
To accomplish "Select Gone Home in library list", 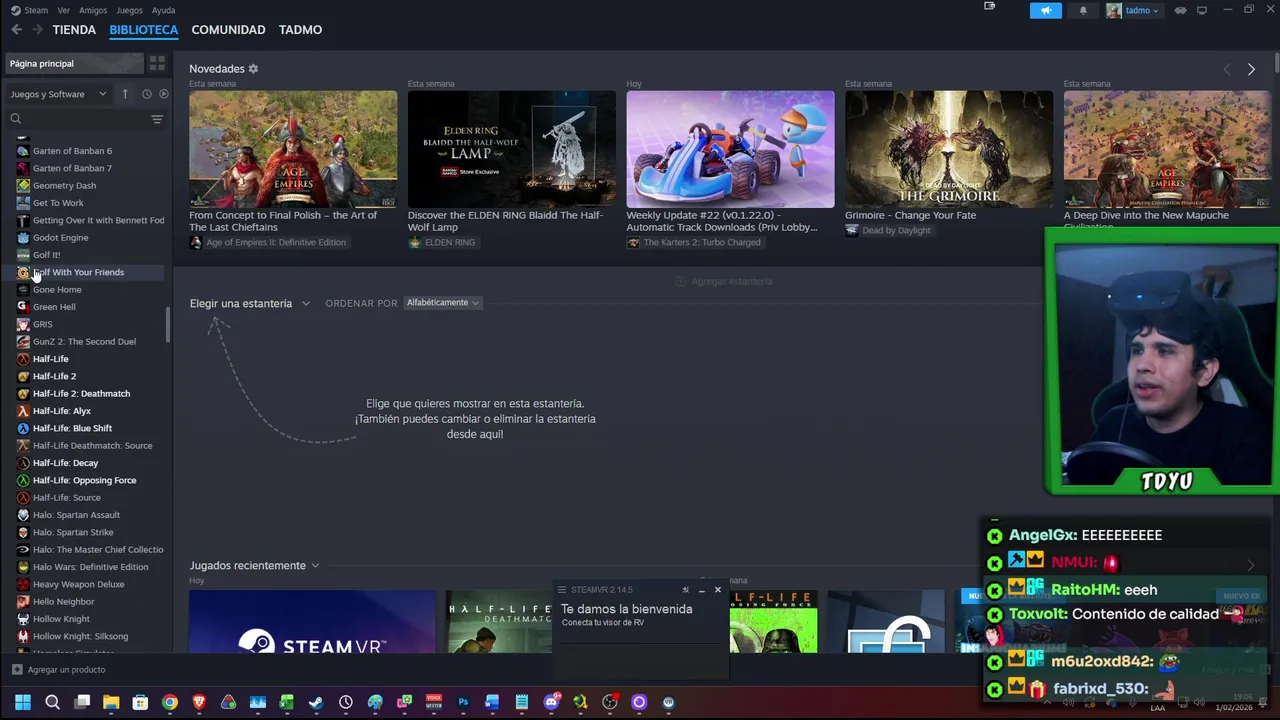I will point(57,290).
